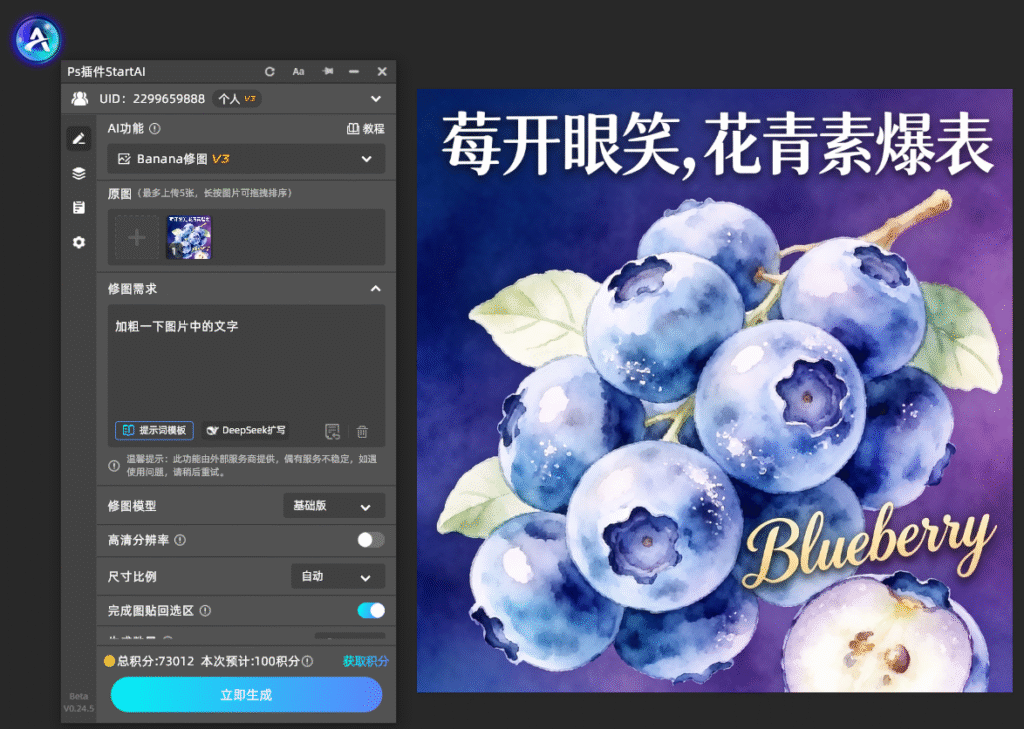Viewport: 1024px width, 729px height.
Task: Minimize the StartAI plugin panel
Action: [354, 71]
